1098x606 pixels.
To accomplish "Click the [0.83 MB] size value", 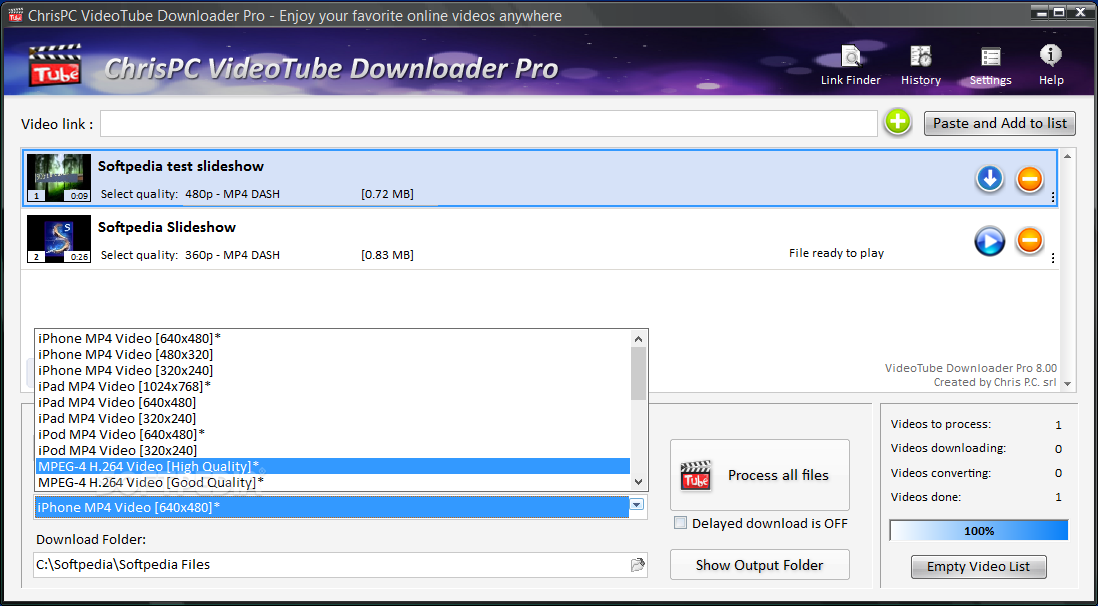I will 387,255.
